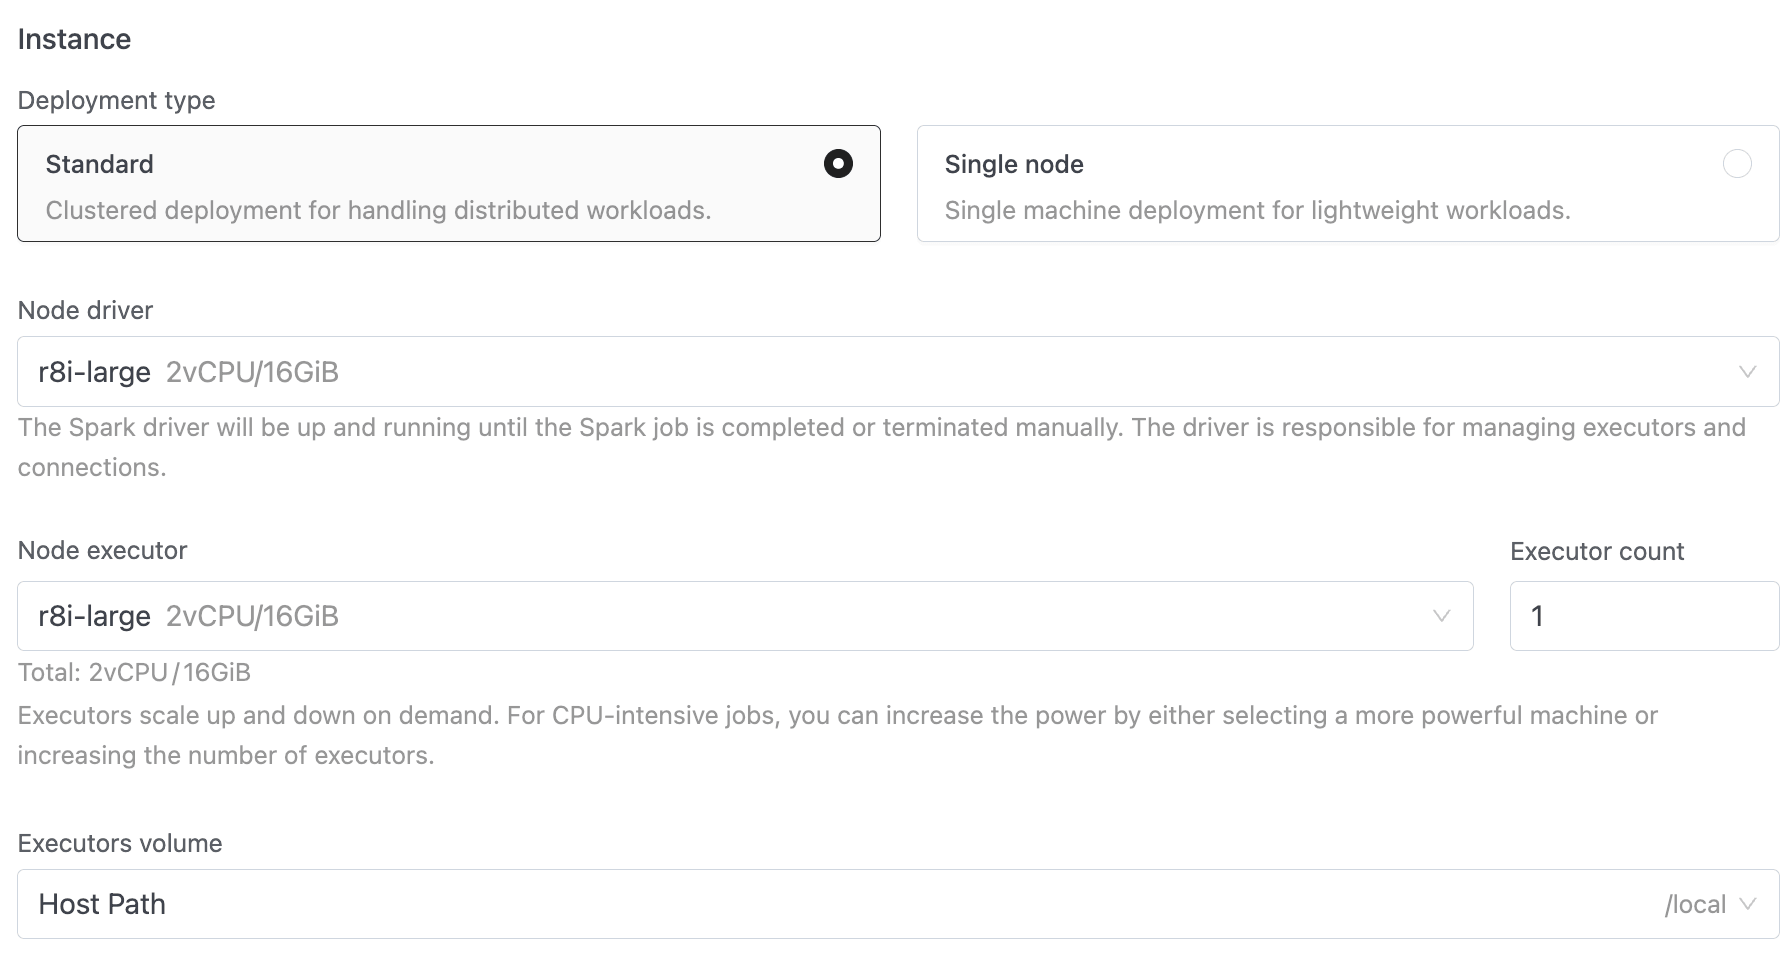Click the Executors volume chevron icon
1792x970 pixels.
[1747, 904]
